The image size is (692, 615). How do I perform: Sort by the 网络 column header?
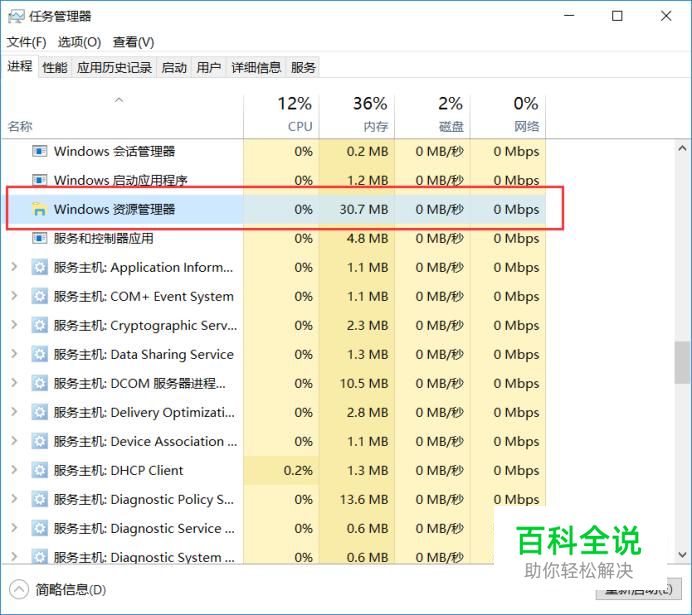[508, 116]
